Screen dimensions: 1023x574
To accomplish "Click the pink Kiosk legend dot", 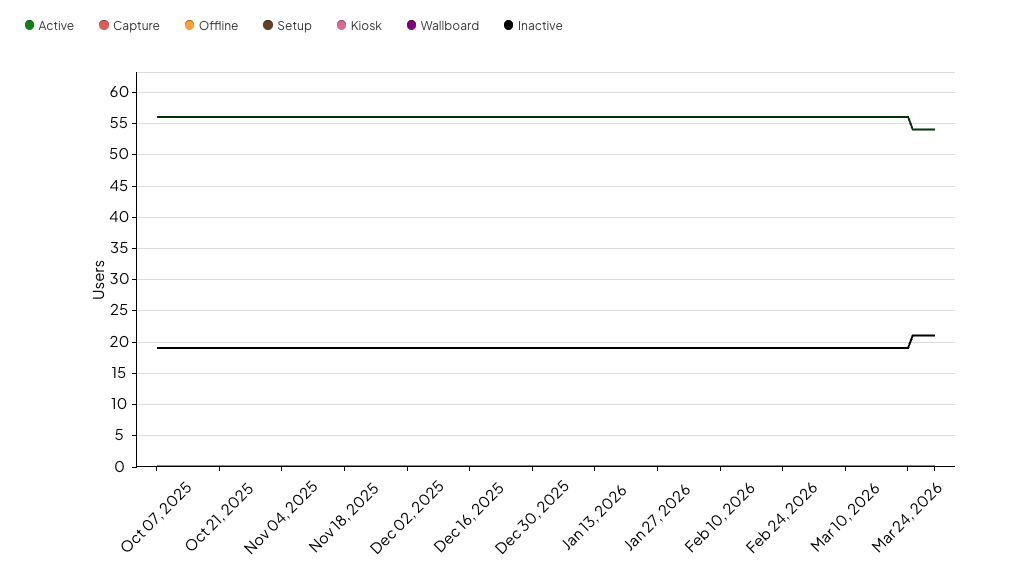I will [342, 25].
